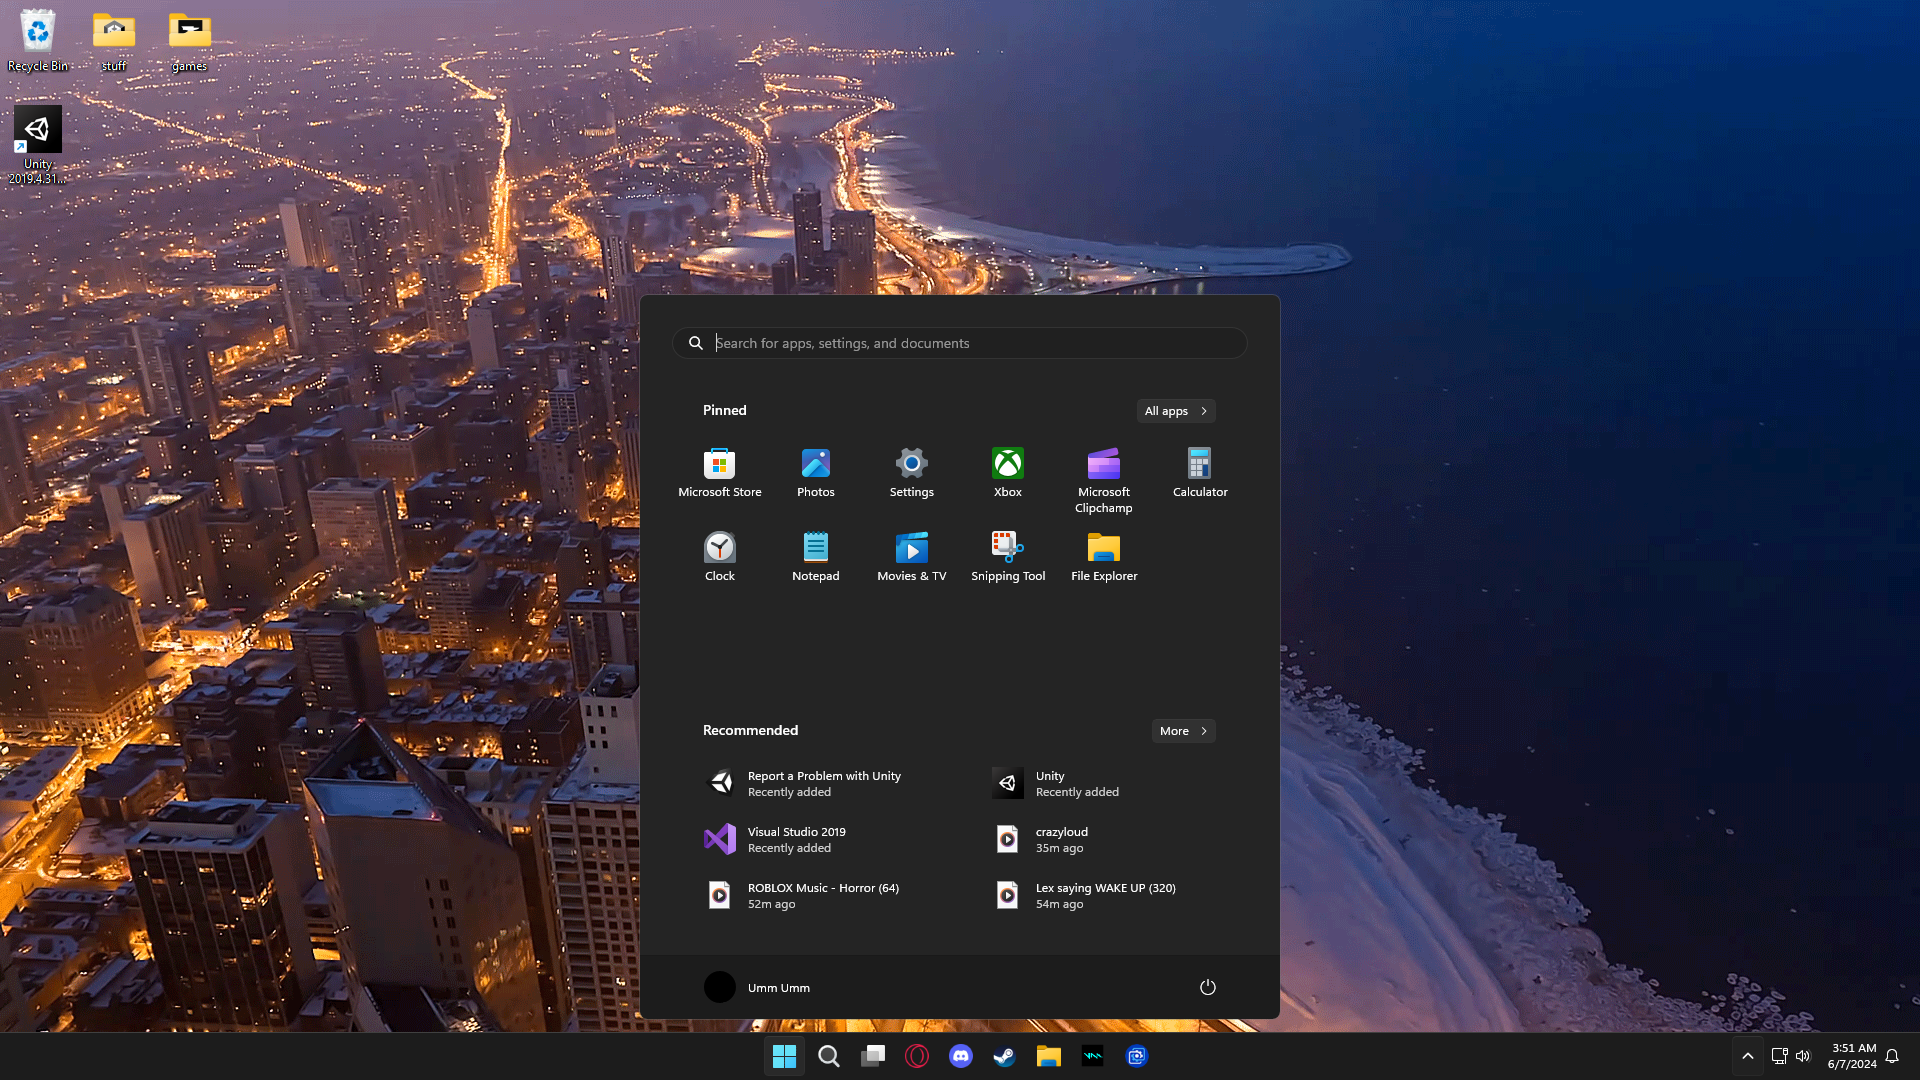The width and height of the screenshot is (1920, 1080).
Task: Open Microsoft Clipchamp
Action: tap(1103, 478)
